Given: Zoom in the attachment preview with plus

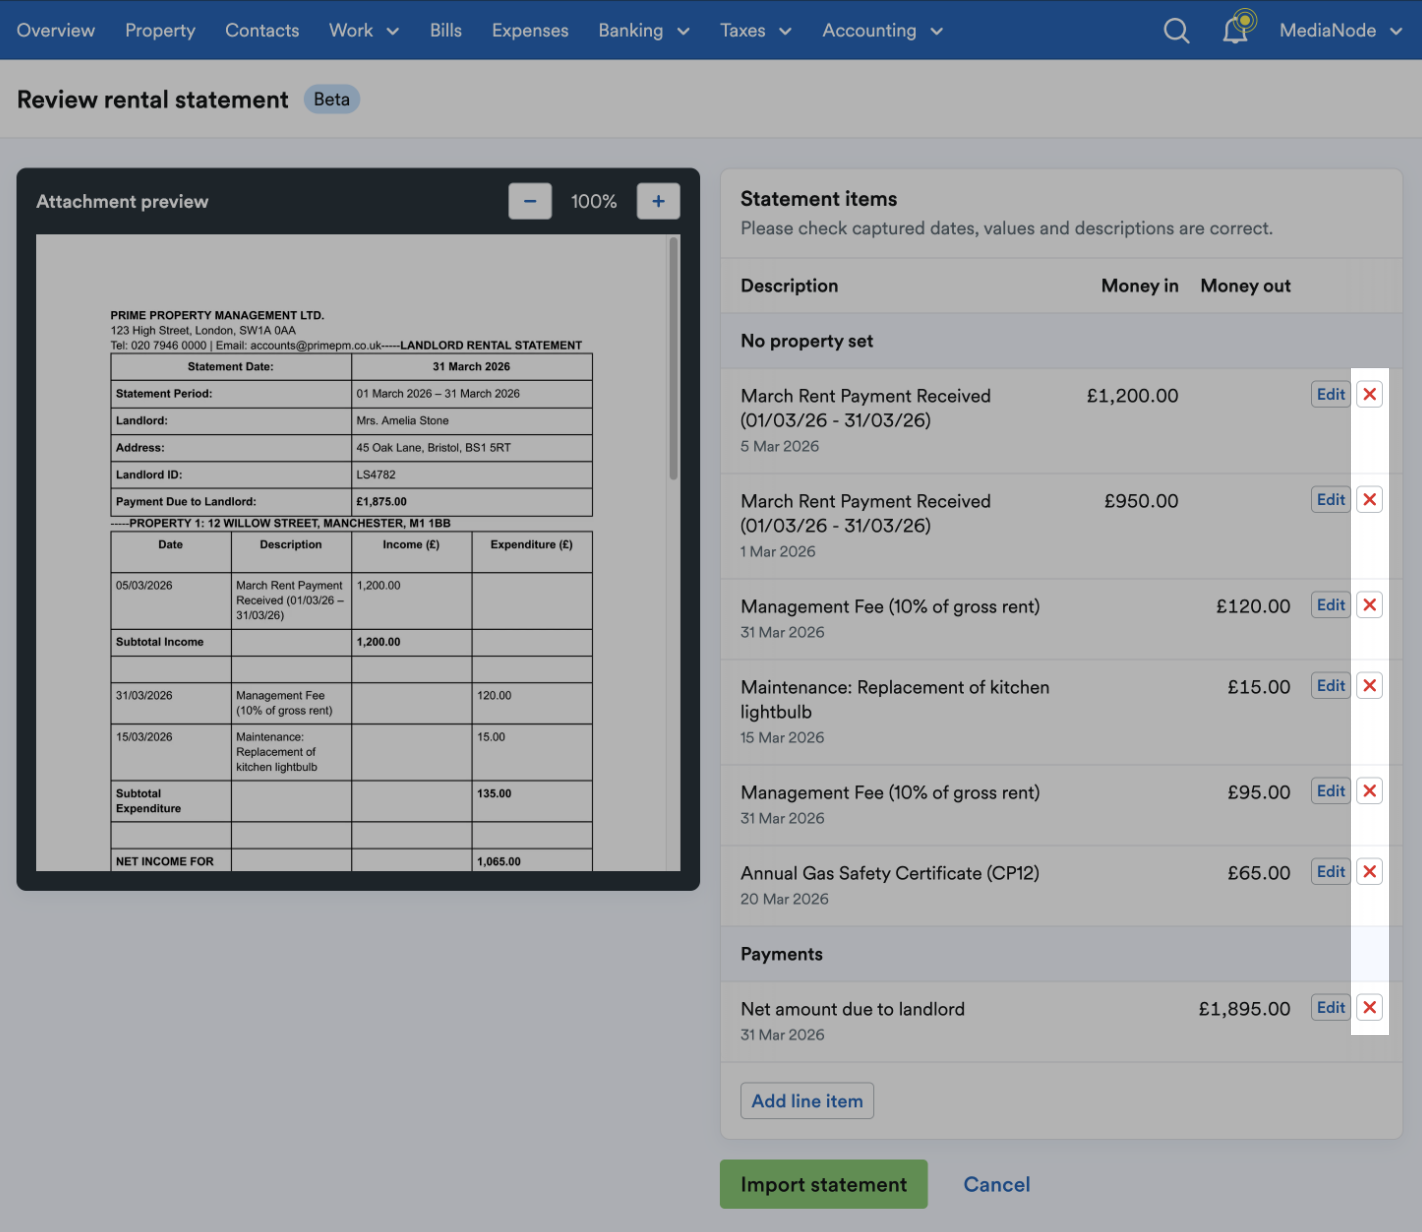Looking at the screenshot, I should tap(658, 201).
